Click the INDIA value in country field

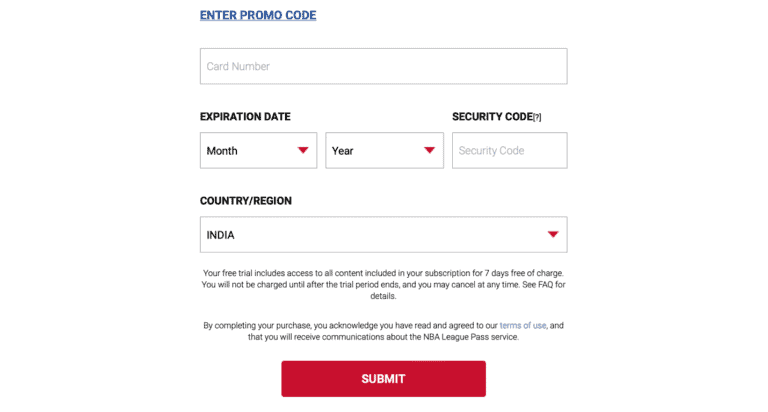click(x=221, y=236)
